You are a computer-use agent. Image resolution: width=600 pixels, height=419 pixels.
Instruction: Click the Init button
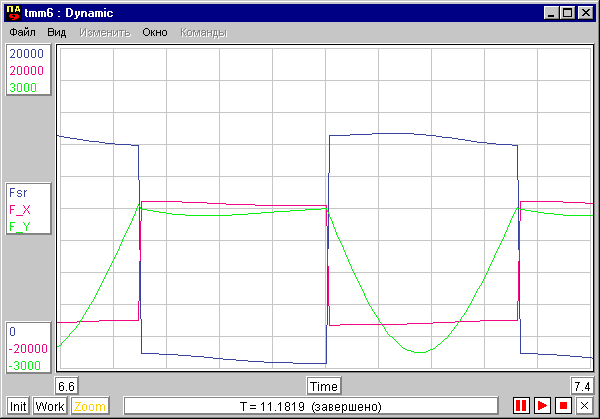[x=18, y=406]
